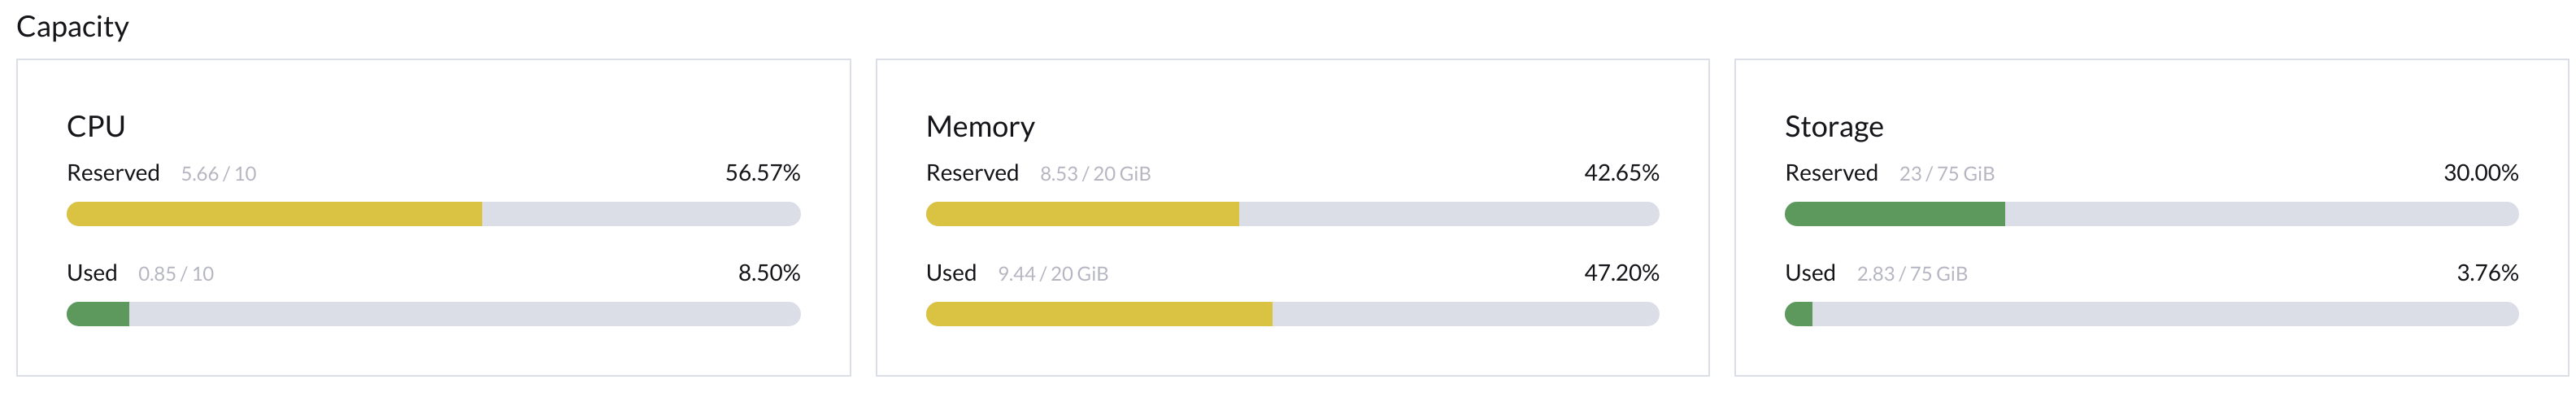Image resolution: width=2576 pixels, height=397 pixels.
Task: Click the 3.76% storage used percentage
Action: (x=2487, y=273)
